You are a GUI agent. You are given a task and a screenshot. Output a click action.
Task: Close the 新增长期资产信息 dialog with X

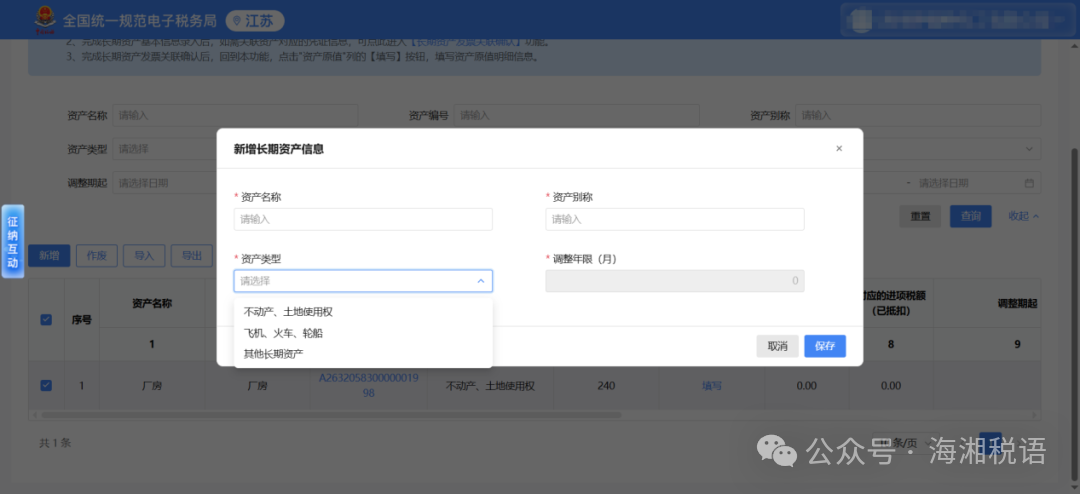coord(839,149)
